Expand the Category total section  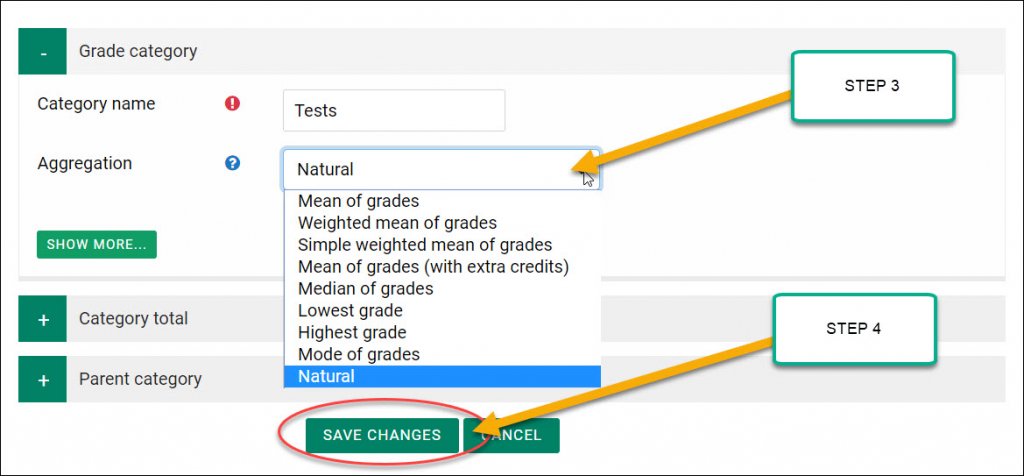click(x=42, y=319)
